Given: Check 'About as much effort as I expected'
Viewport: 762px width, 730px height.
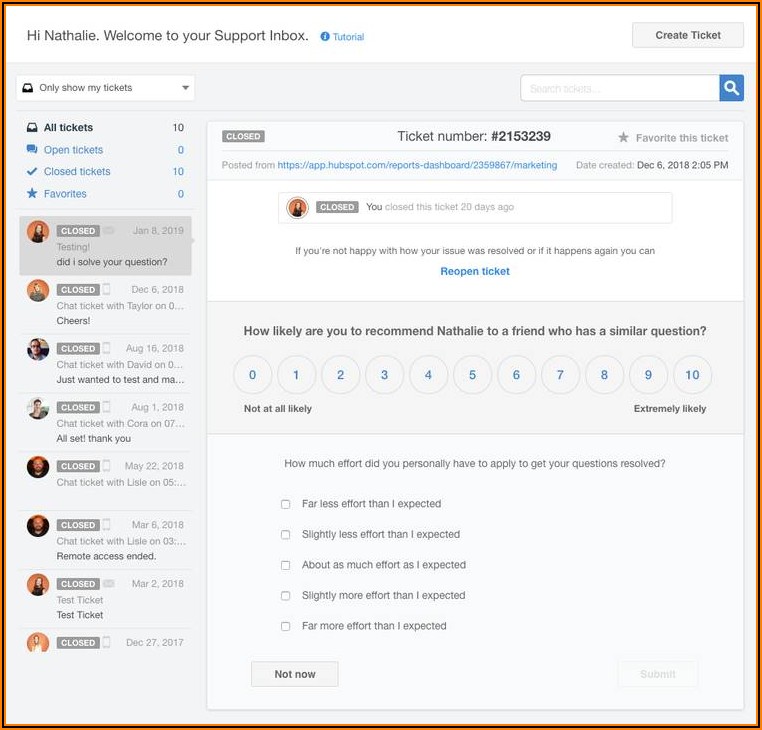Looking at the screenshot, I should [285, 565].
